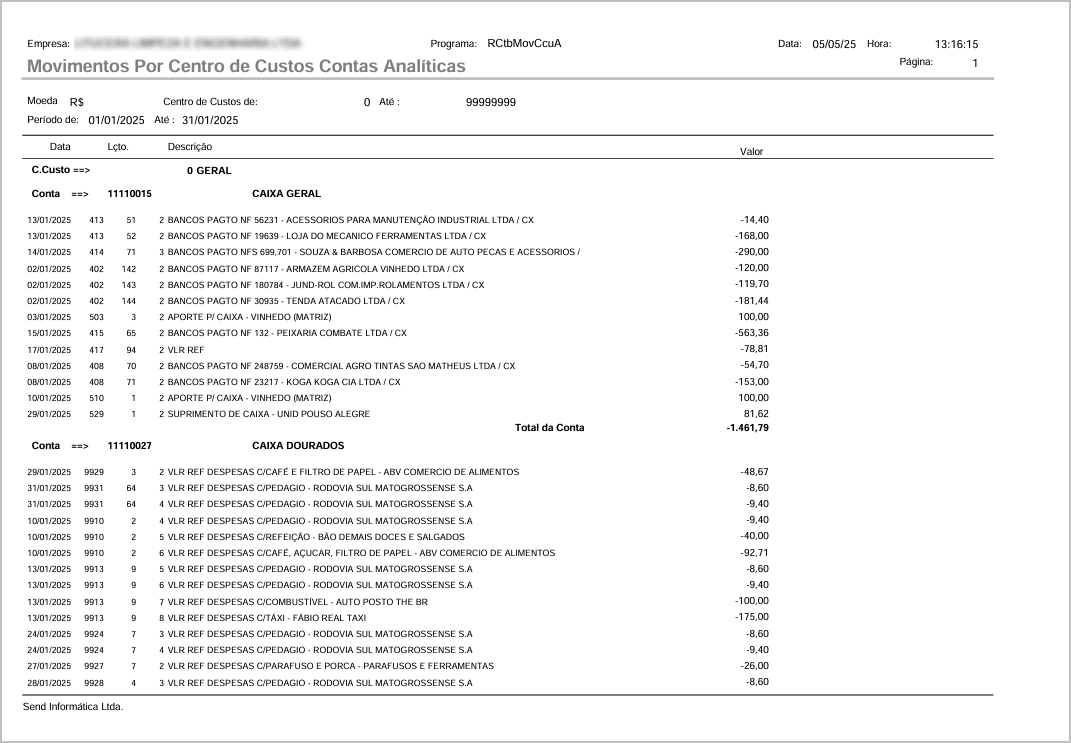Click the account name CAIXA GERAL
This screenshot has height=743, width=1071.
pos(286,194)
